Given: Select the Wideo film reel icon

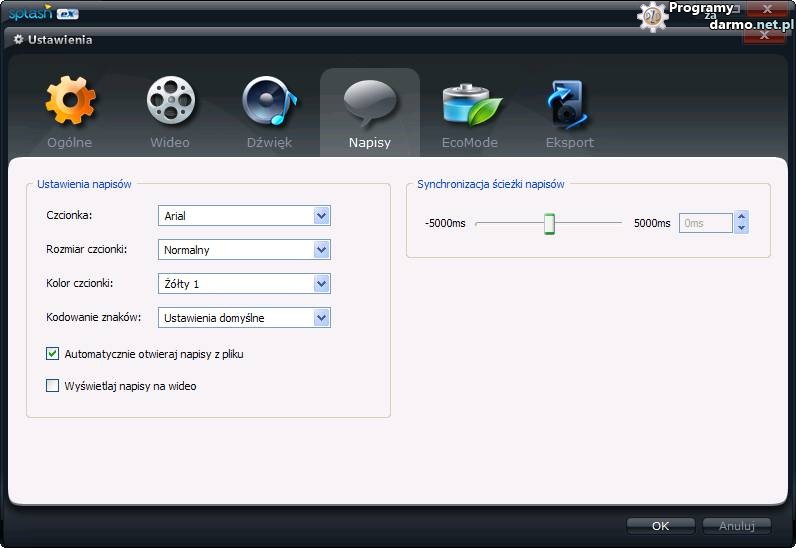Looking at the screenshot, I should (x=170, y=102).
